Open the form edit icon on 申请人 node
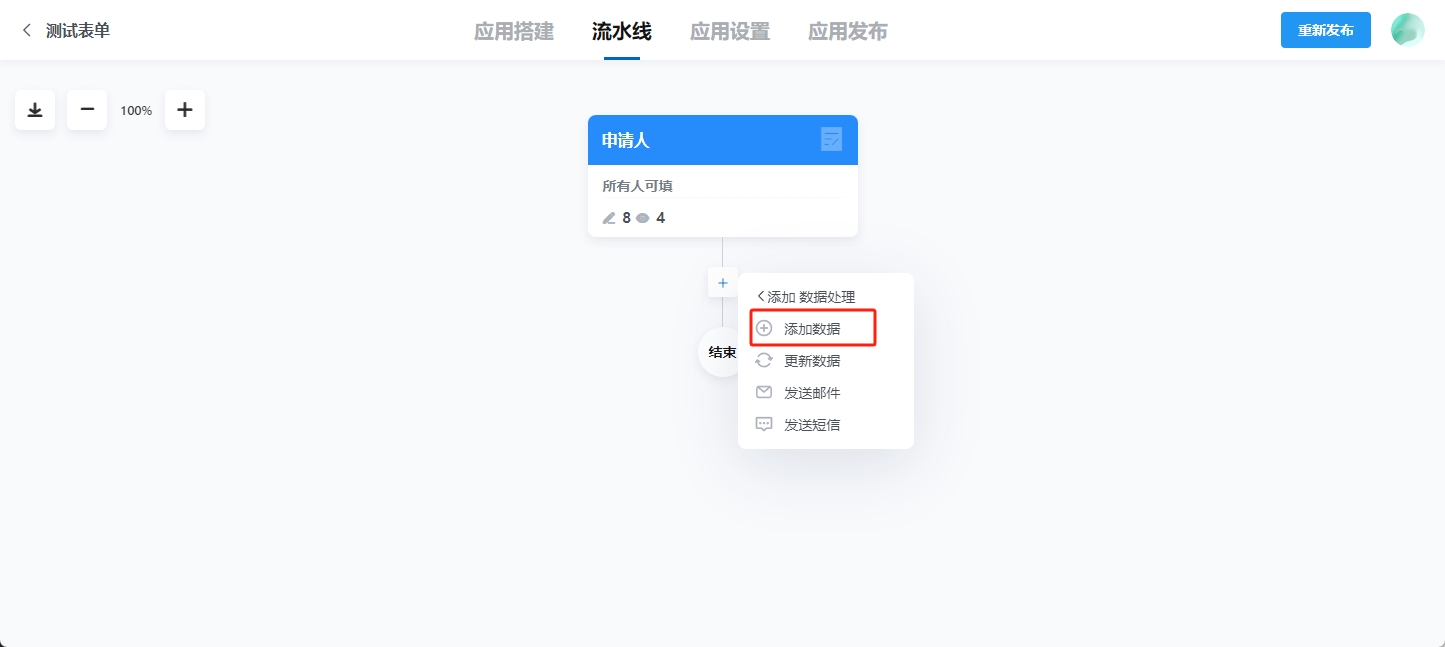Screen dimensions: 1445x647 coord(832,139)
